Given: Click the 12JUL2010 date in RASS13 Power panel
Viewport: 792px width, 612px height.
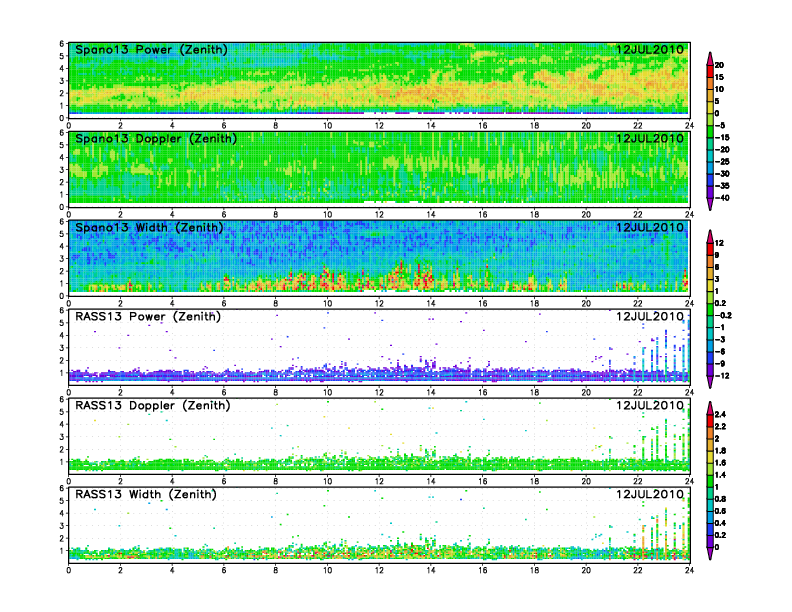Looking at the screenshot, I should [650, 317].
